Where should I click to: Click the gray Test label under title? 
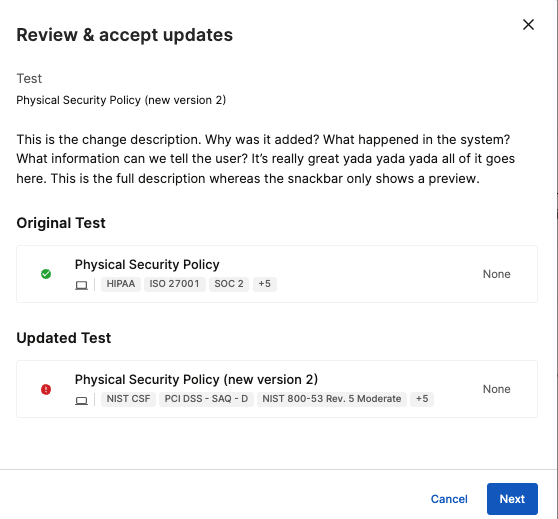(x=29, y=78)
